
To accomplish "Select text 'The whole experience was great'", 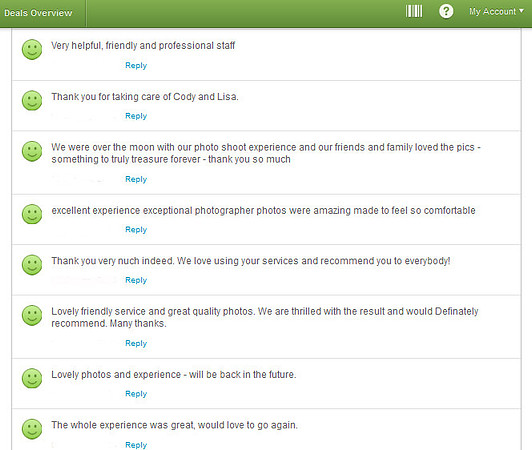I will pos(174,425).
